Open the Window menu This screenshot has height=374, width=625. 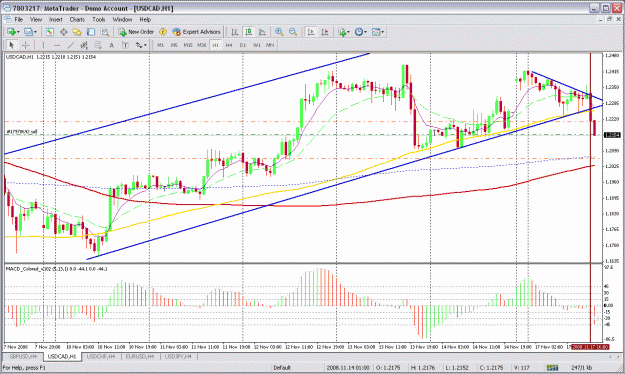122,19
